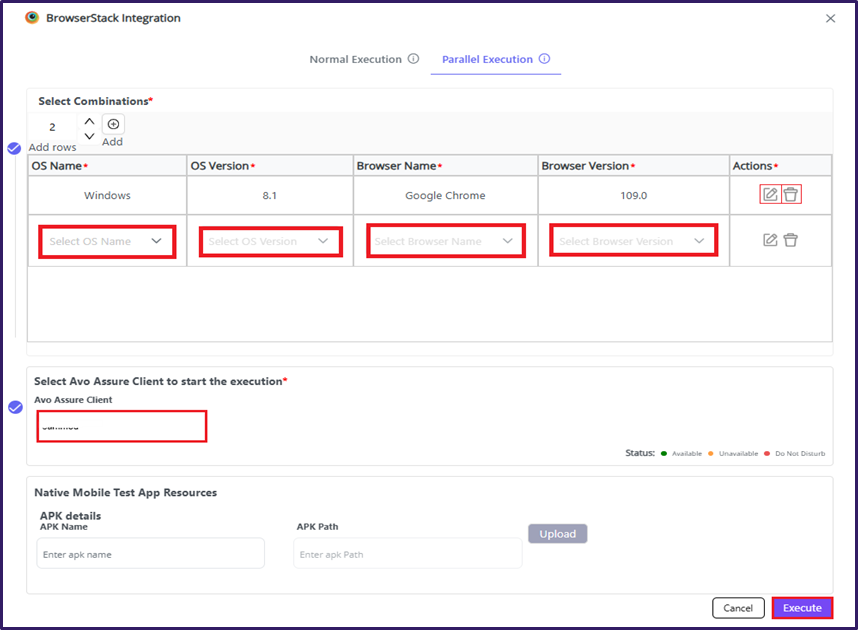
Task: Click the Enter apk name field
Action: pos(150,554)
